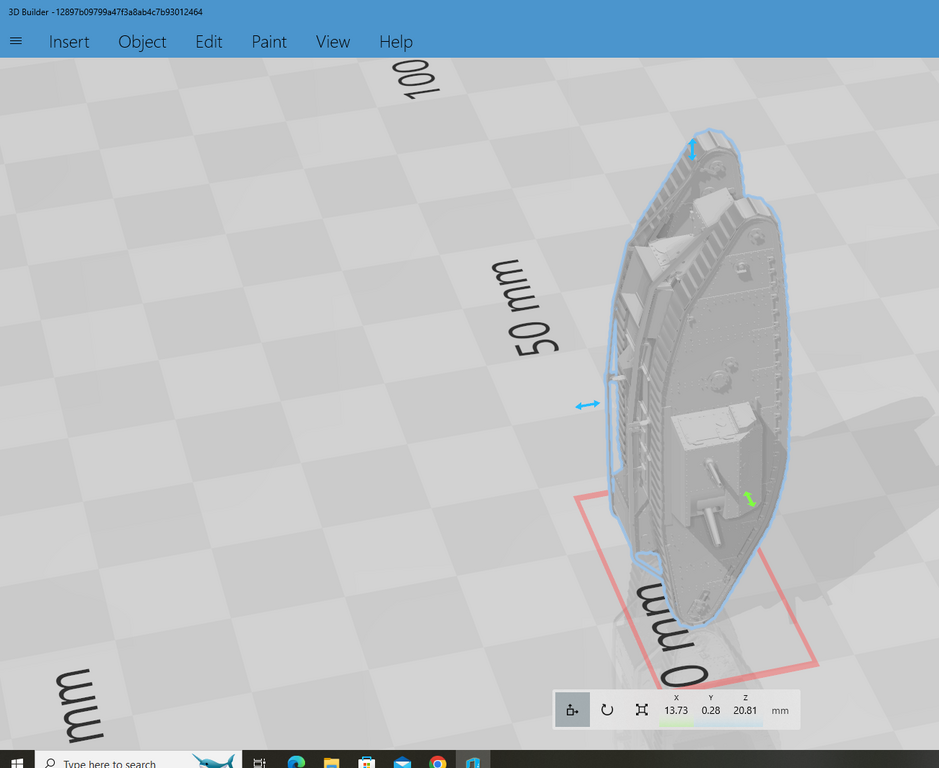Open File Explorer from taskbar
The image size is (939, 768).
click(331, 762)
